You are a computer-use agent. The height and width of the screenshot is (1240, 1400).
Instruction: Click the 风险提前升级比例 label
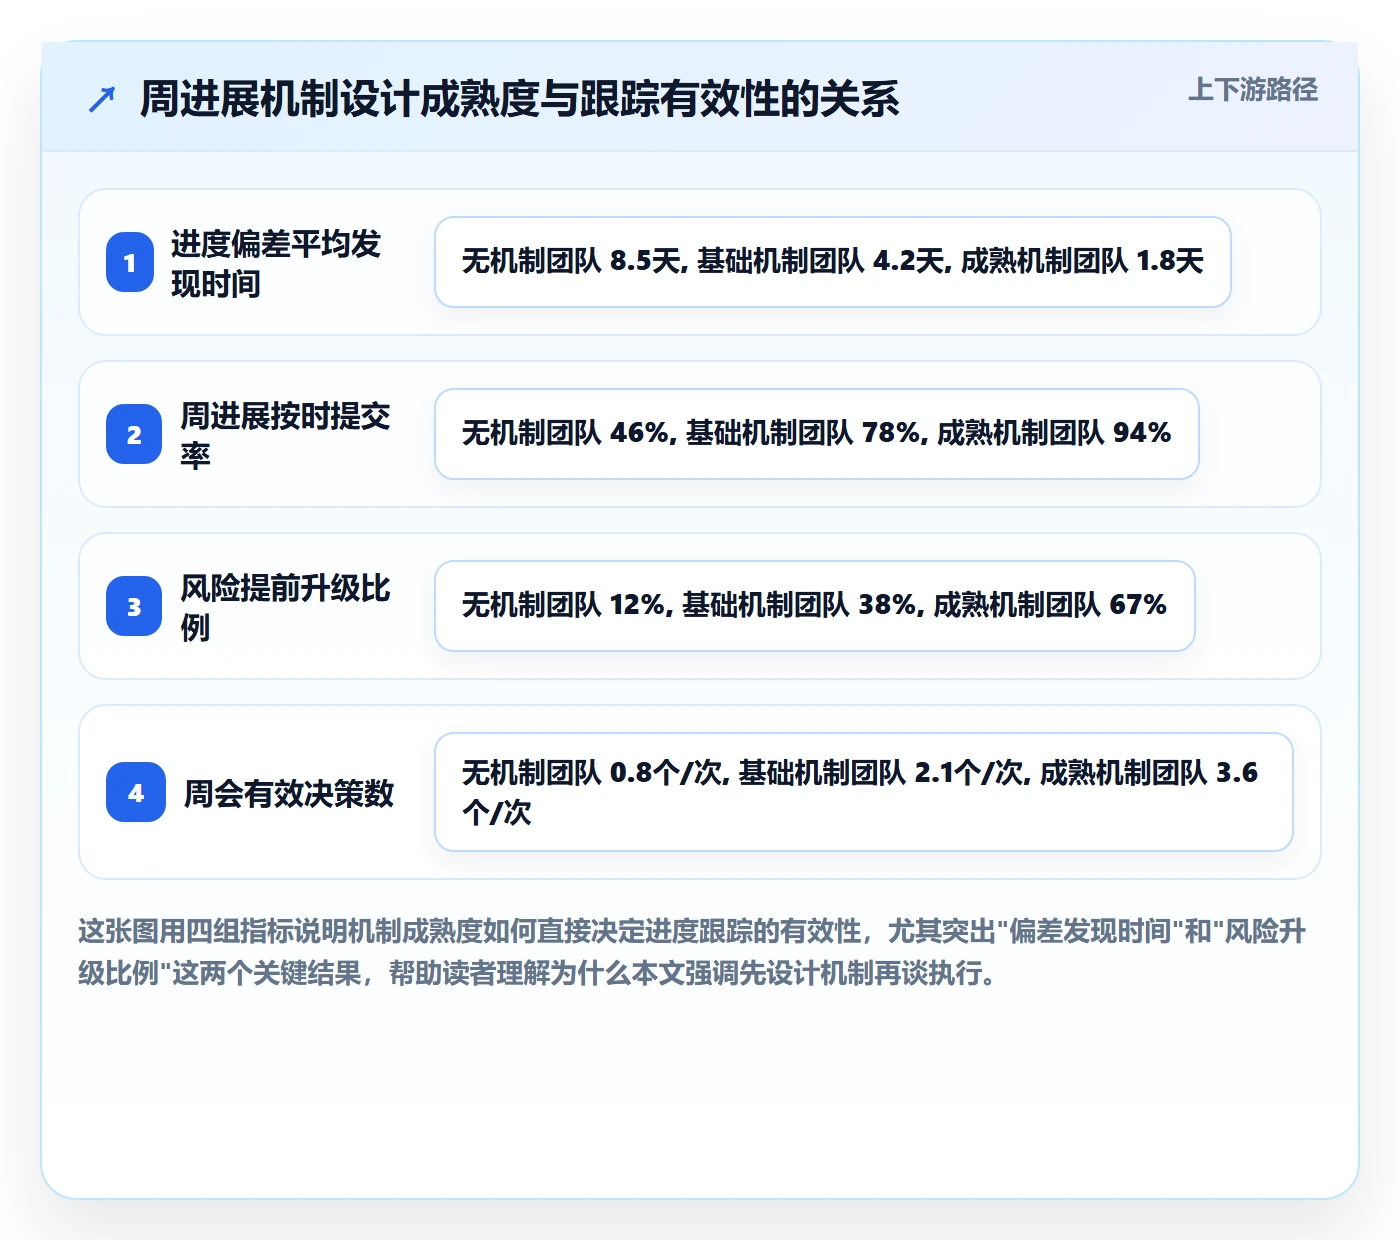pos(286,607)
